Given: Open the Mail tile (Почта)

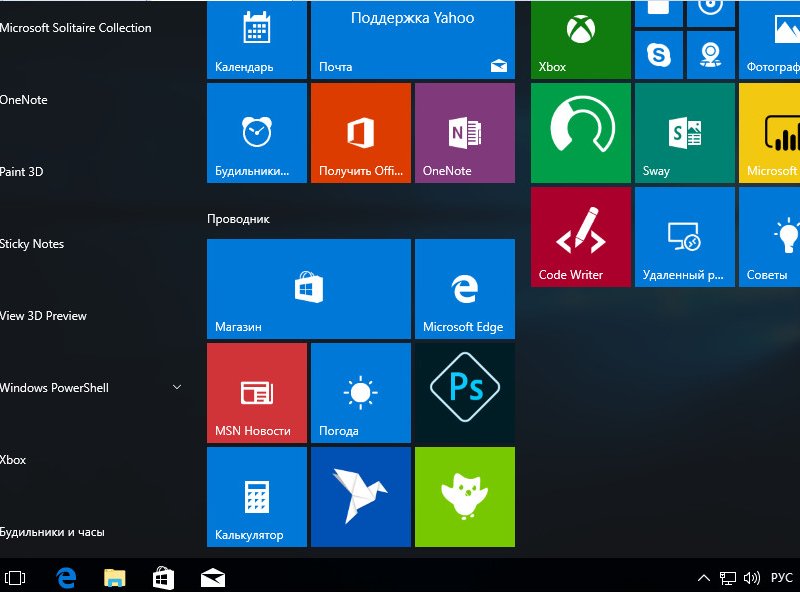Looking at the screenshot, I should [413, 40].
